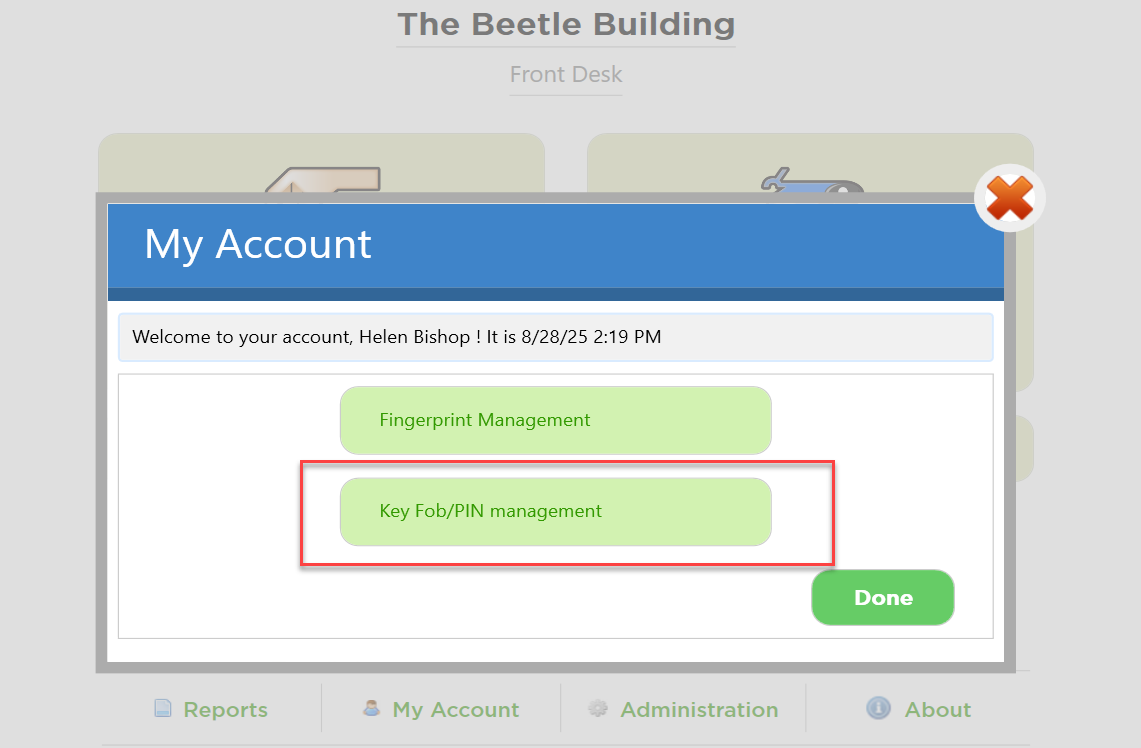1141x748 pixels.
Task: Open Fingerprint Management
Action: pos(555,420)
